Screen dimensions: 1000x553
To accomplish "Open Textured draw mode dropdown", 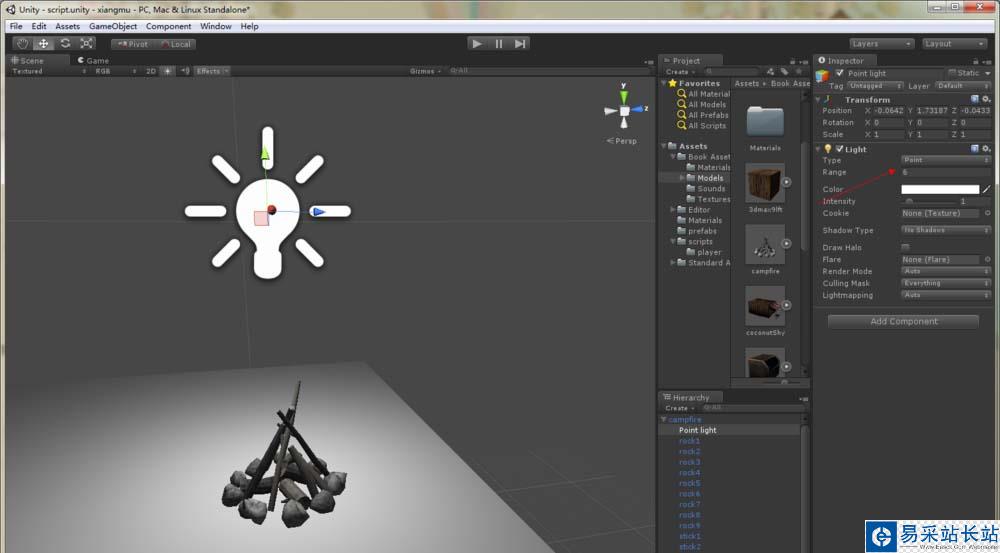I will [x=49, y=71].
